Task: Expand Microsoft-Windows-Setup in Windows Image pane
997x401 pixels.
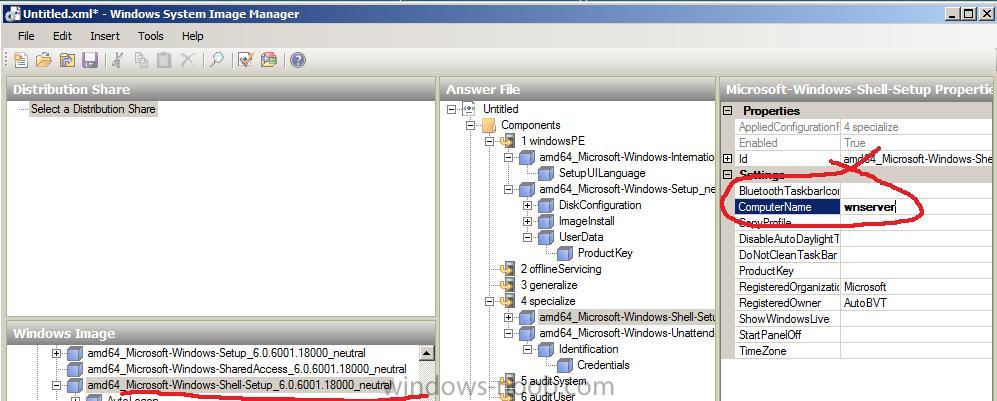Action: coord(57,353)
